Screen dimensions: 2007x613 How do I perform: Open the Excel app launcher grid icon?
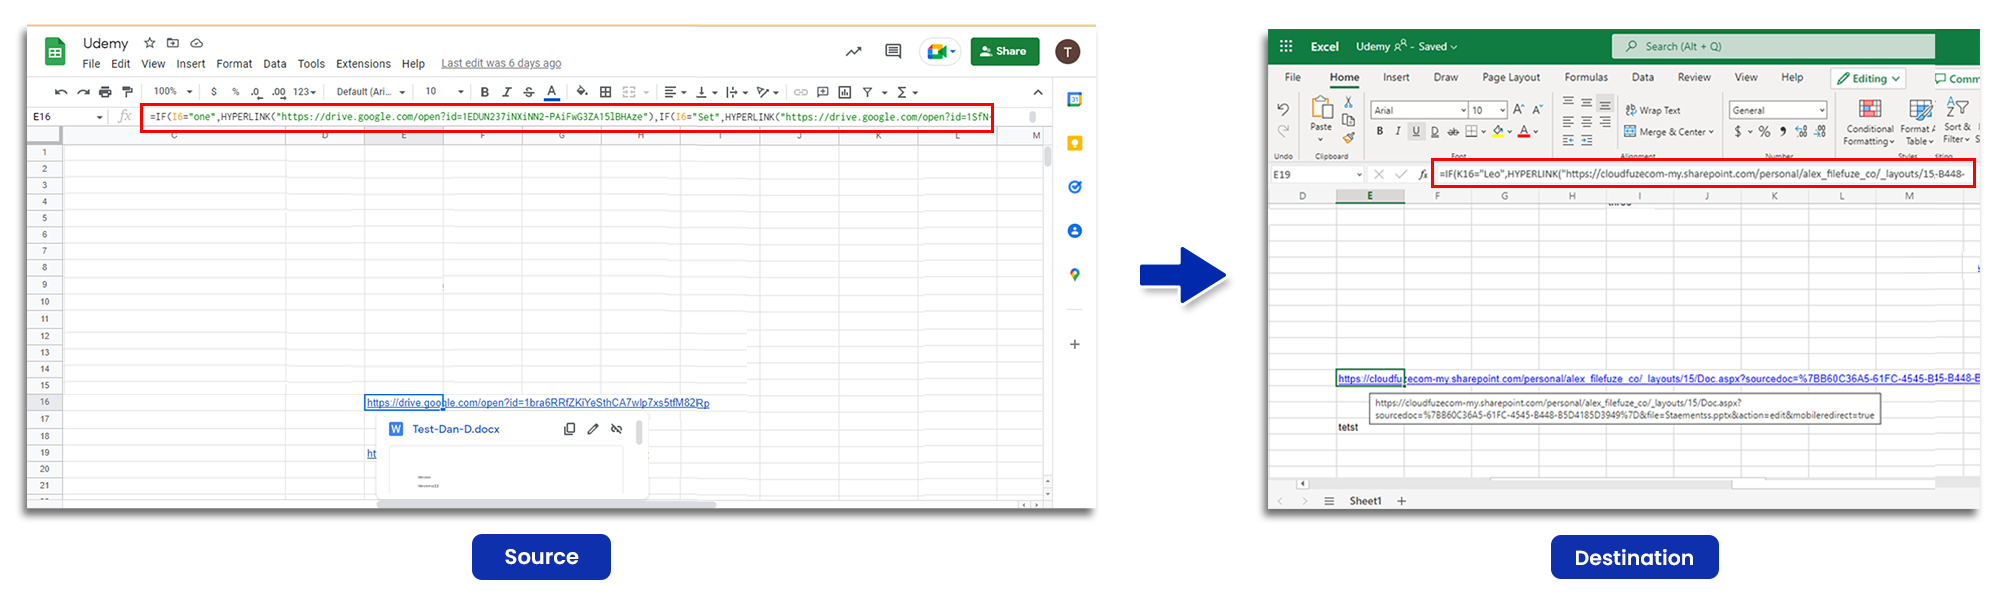1286,46
